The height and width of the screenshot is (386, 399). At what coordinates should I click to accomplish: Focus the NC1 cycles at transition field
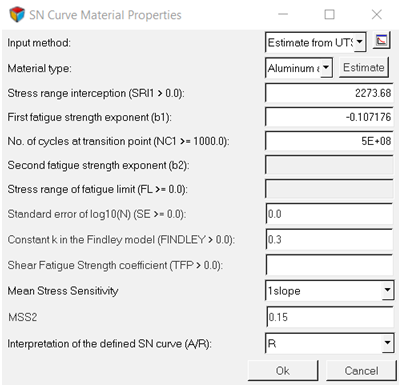coord(329,141)
